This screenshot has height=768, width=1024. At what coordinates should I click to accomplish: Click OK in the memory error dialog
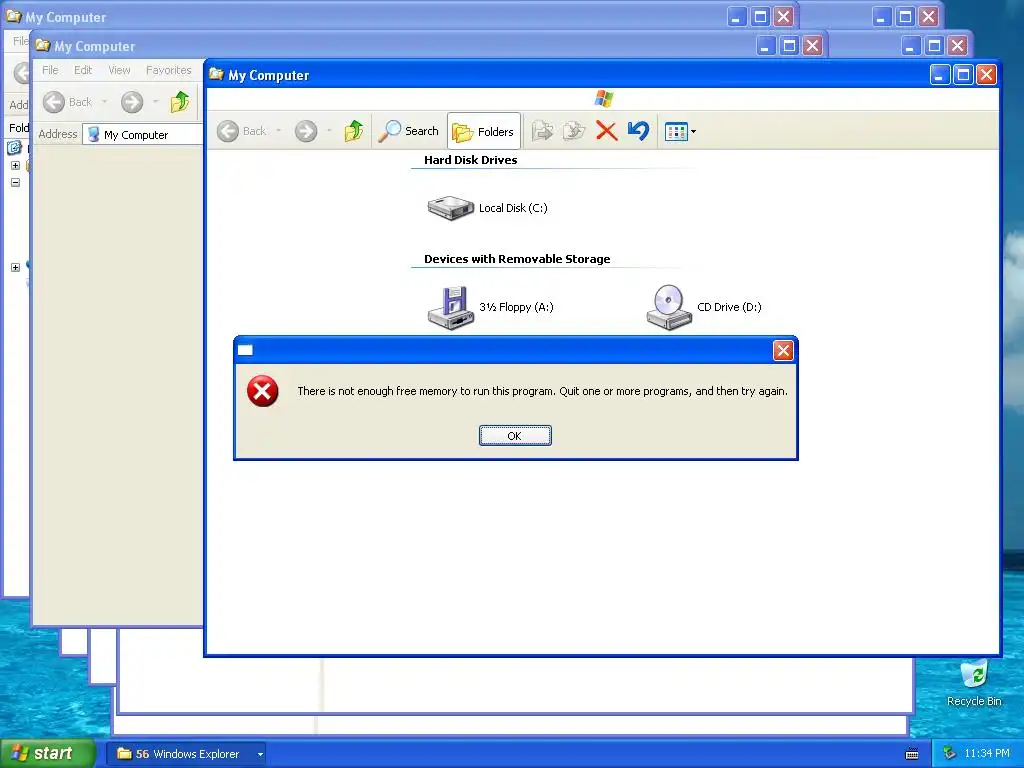pyautogui.click(x=515, y=436)
